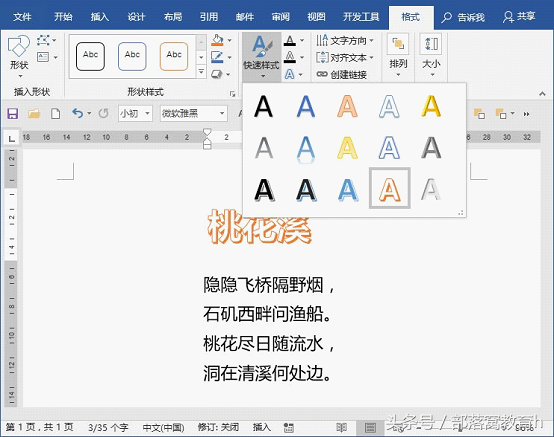Click the Text Fill A icon
The height and width of the screenshot is (437, 554).
(x=290, y=41)
